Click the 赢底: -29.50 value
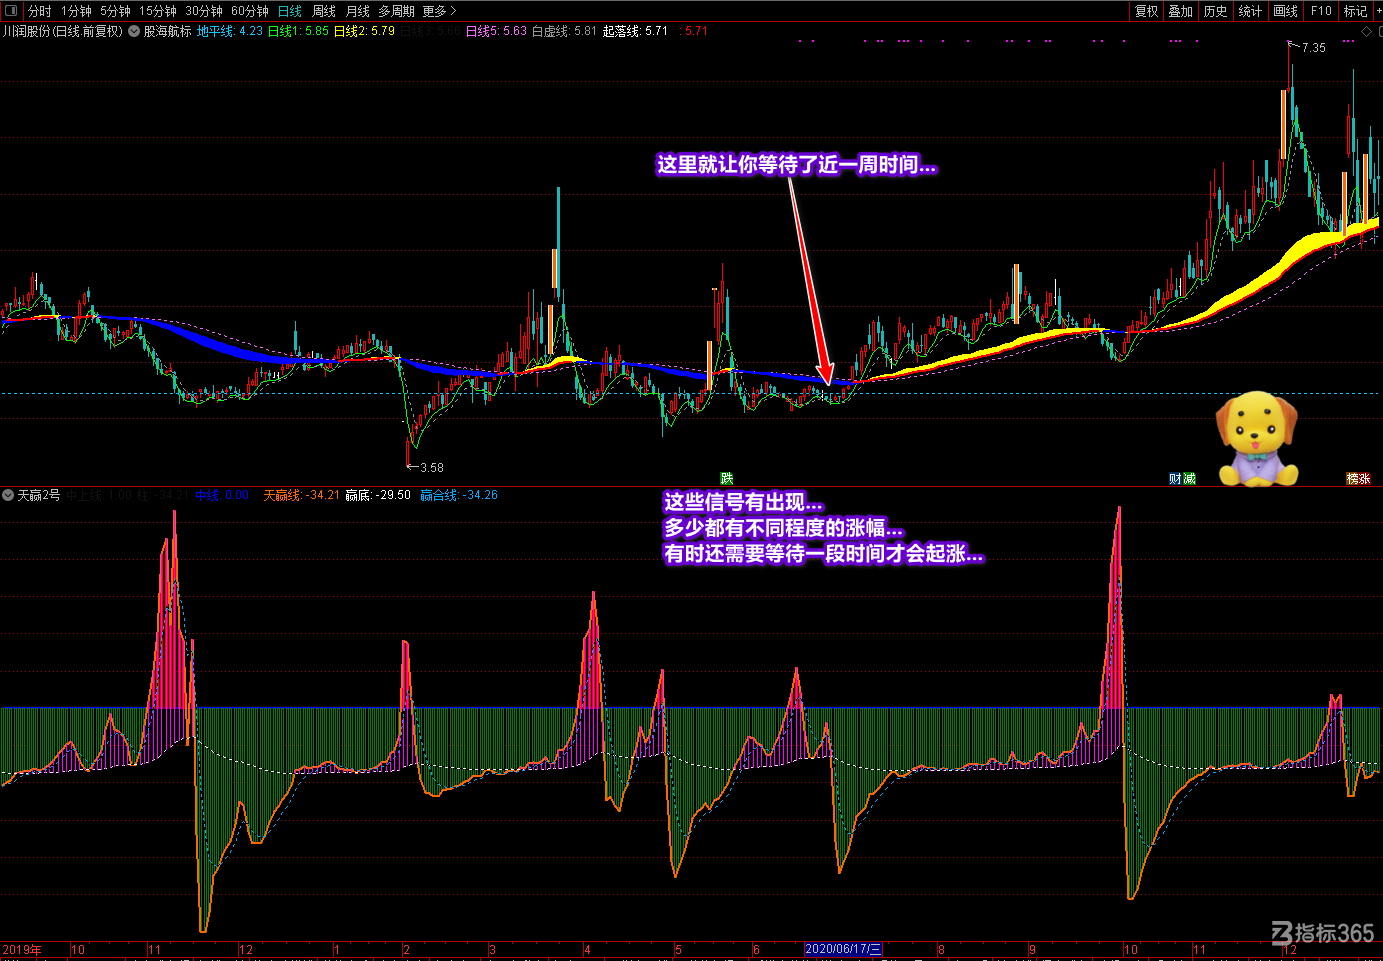 click(x=378, y=495)
